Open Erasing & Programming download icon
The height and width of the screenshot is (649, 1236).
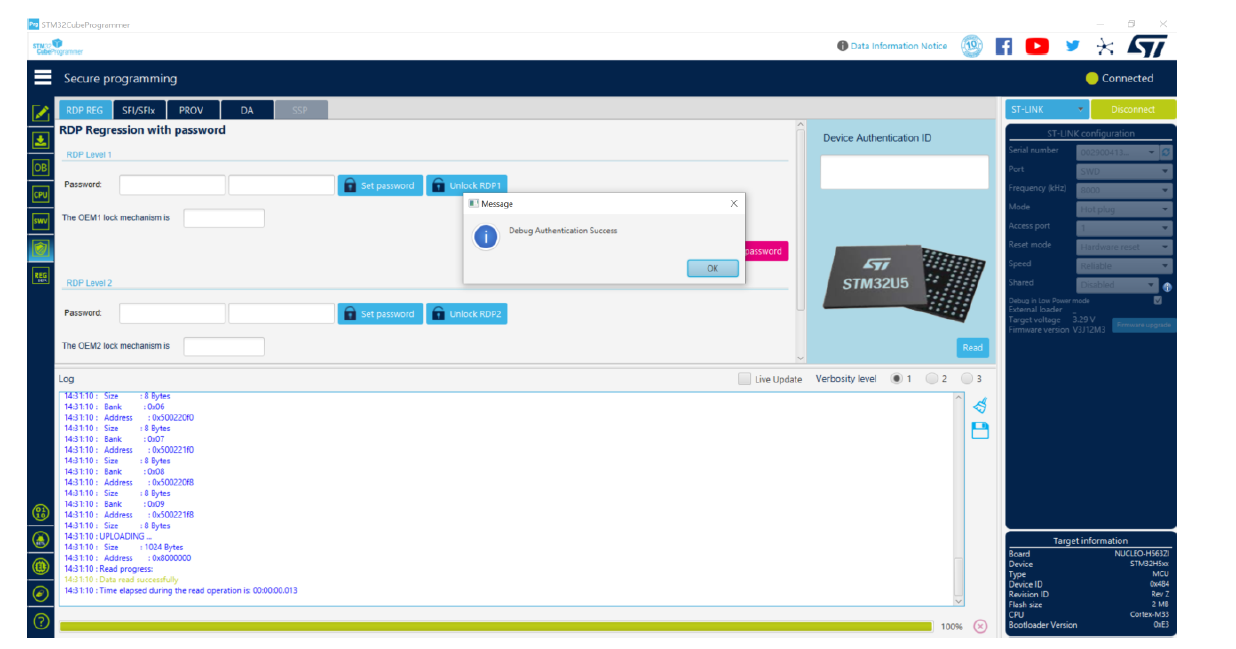tap(41, 140)
